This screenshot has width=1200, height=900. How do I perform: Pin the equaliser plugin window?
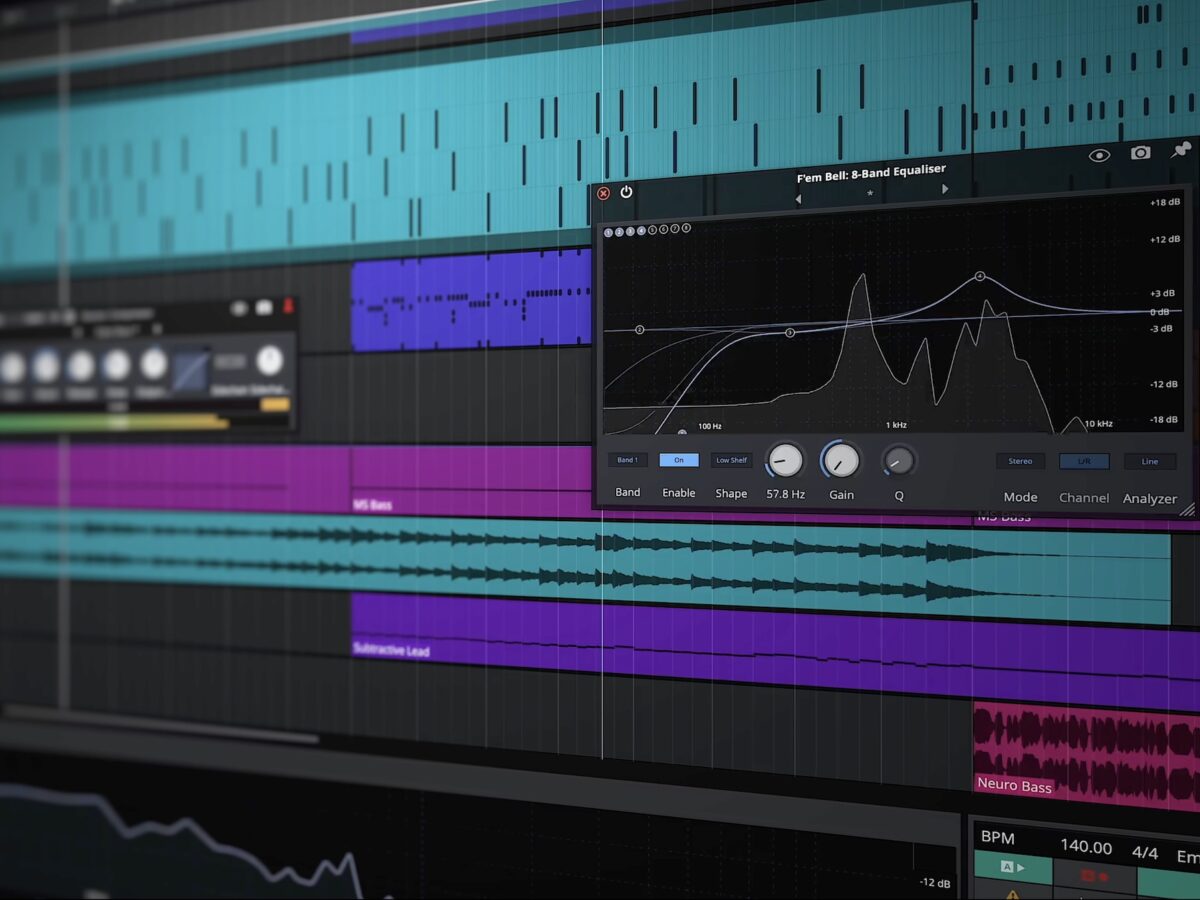(x=1180, y=150)
